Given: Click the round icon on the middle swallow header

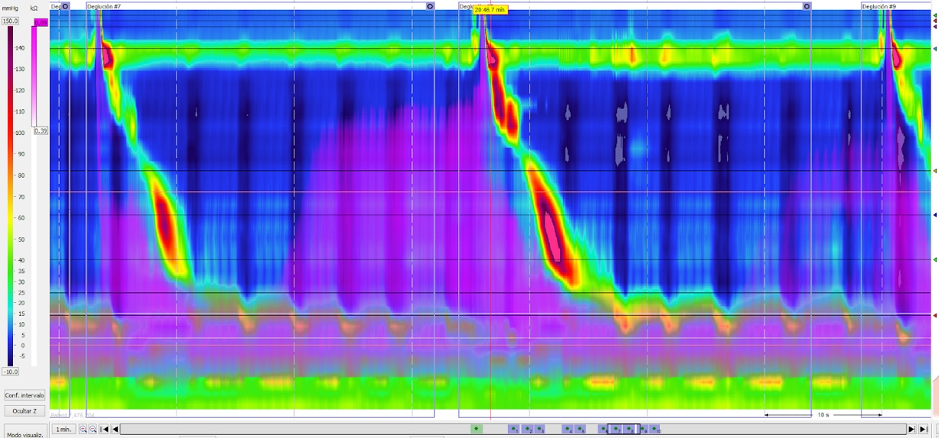Looking at the screenshot, I should 807,6.
